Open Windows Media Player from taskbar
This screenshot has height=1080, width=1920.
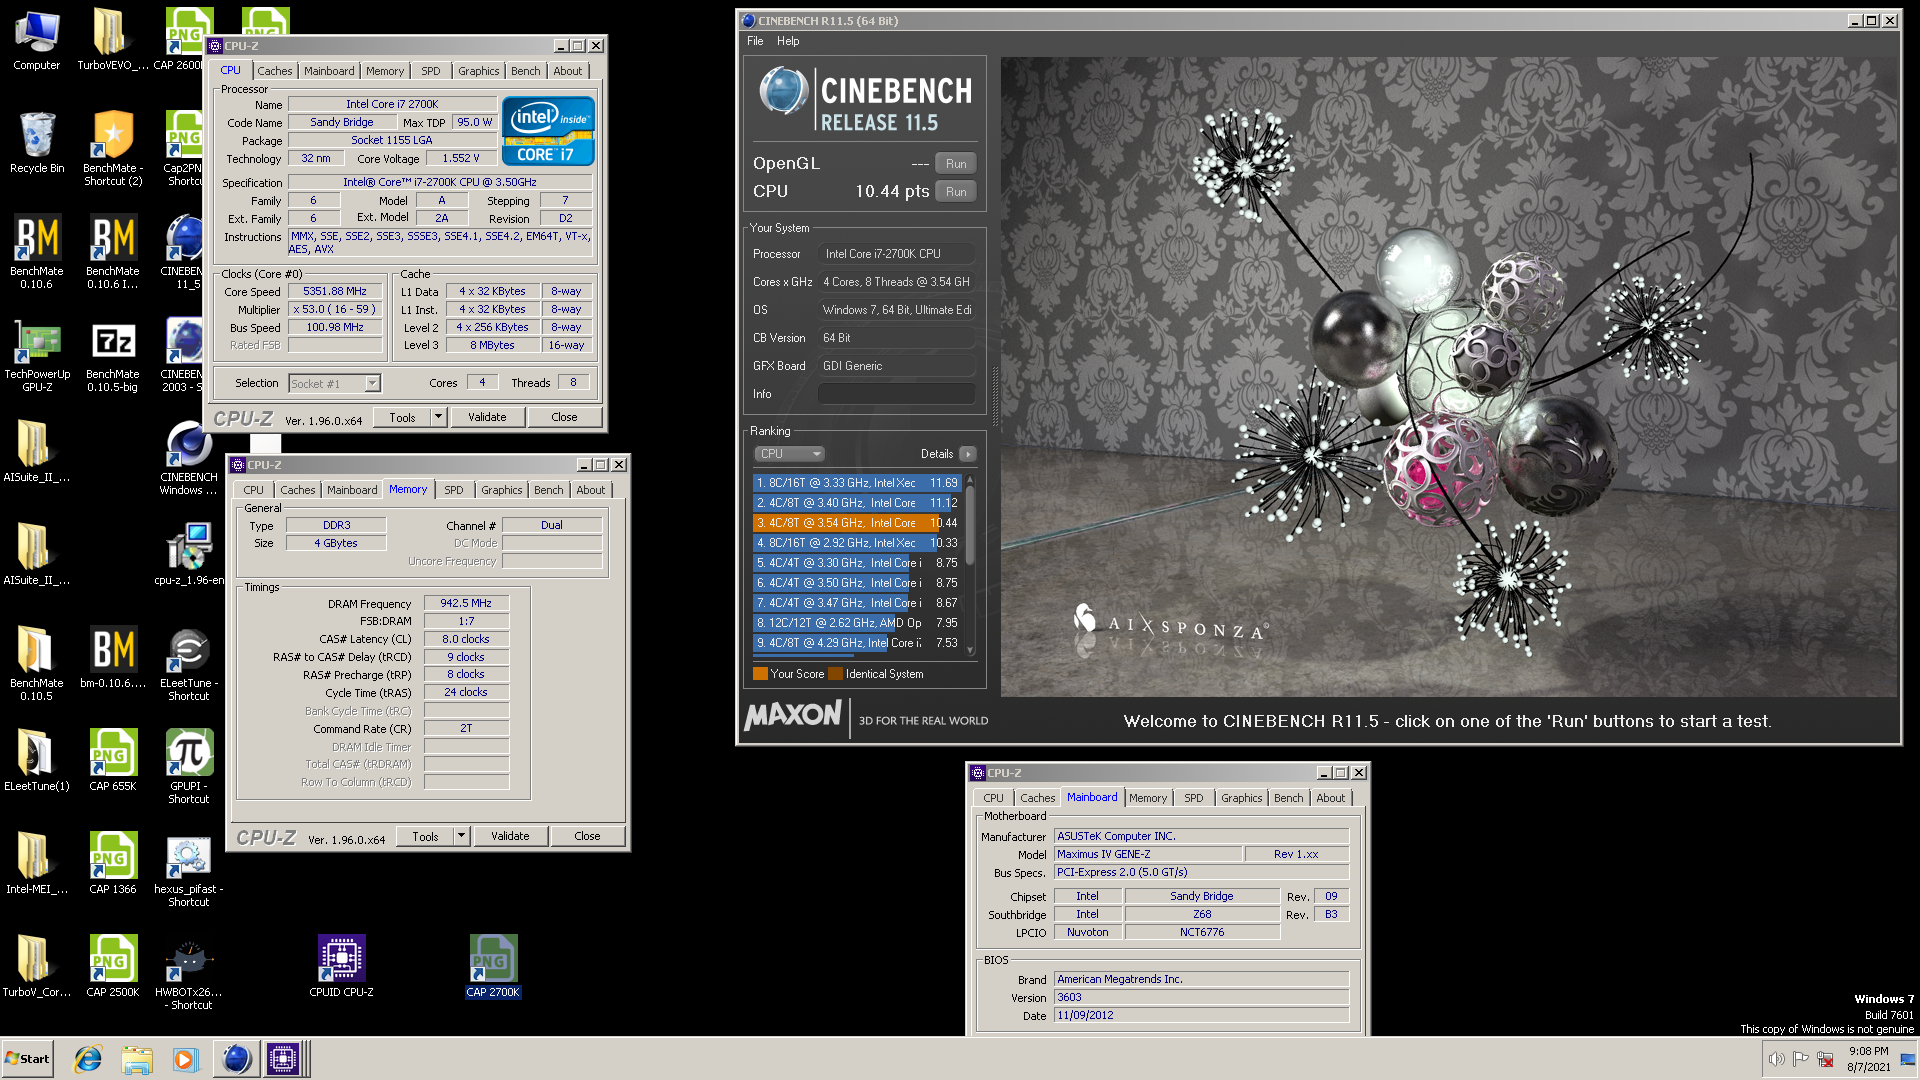point(185,1059)
